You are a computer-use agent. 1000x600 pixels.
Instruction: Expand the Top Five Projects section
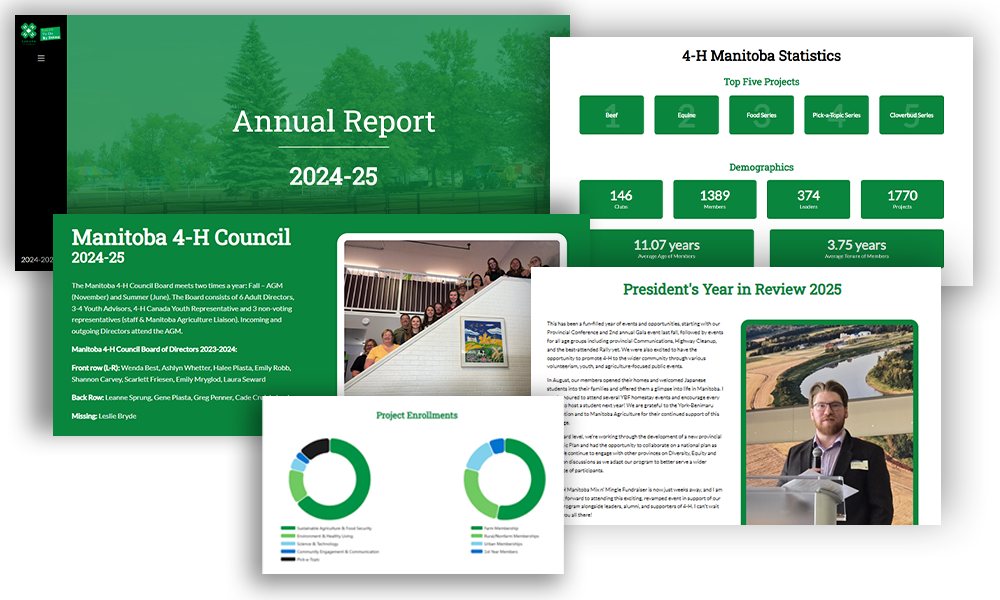[x=761, y=81]
